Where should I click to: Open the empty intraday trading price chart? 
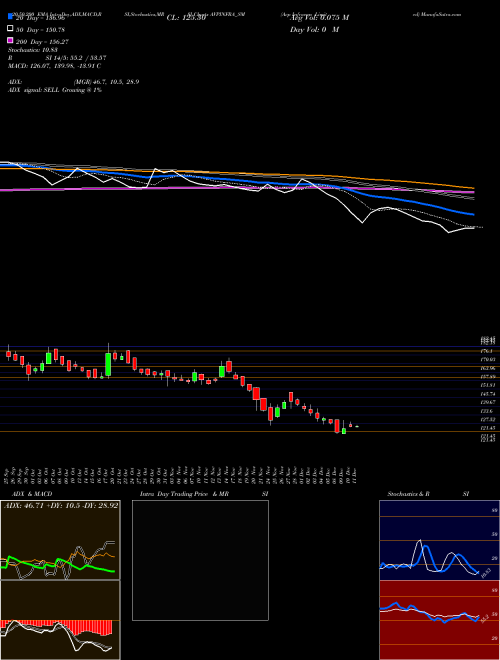click(x=200, y=560)
